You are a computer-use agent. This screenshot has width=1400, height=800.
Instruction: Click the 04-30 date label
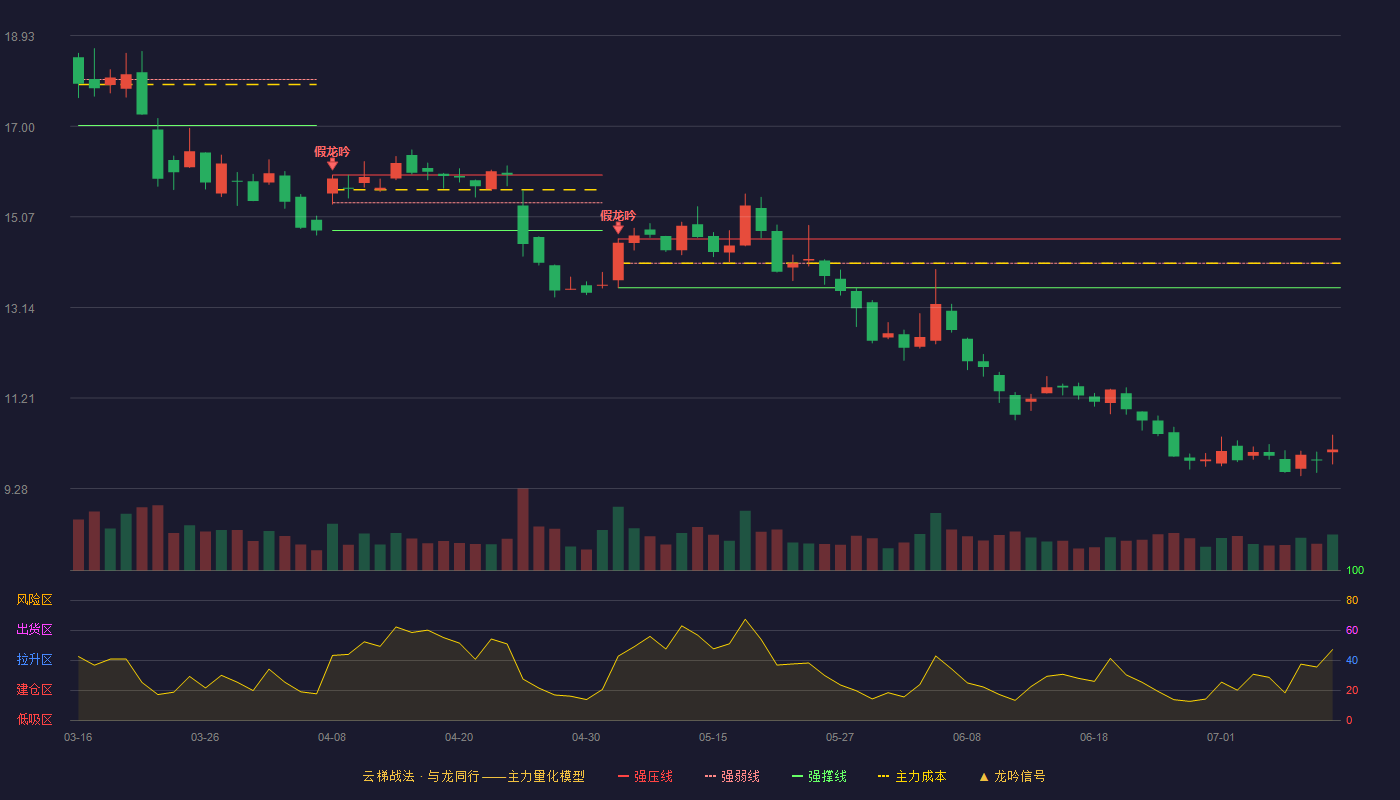pos(586,737)
